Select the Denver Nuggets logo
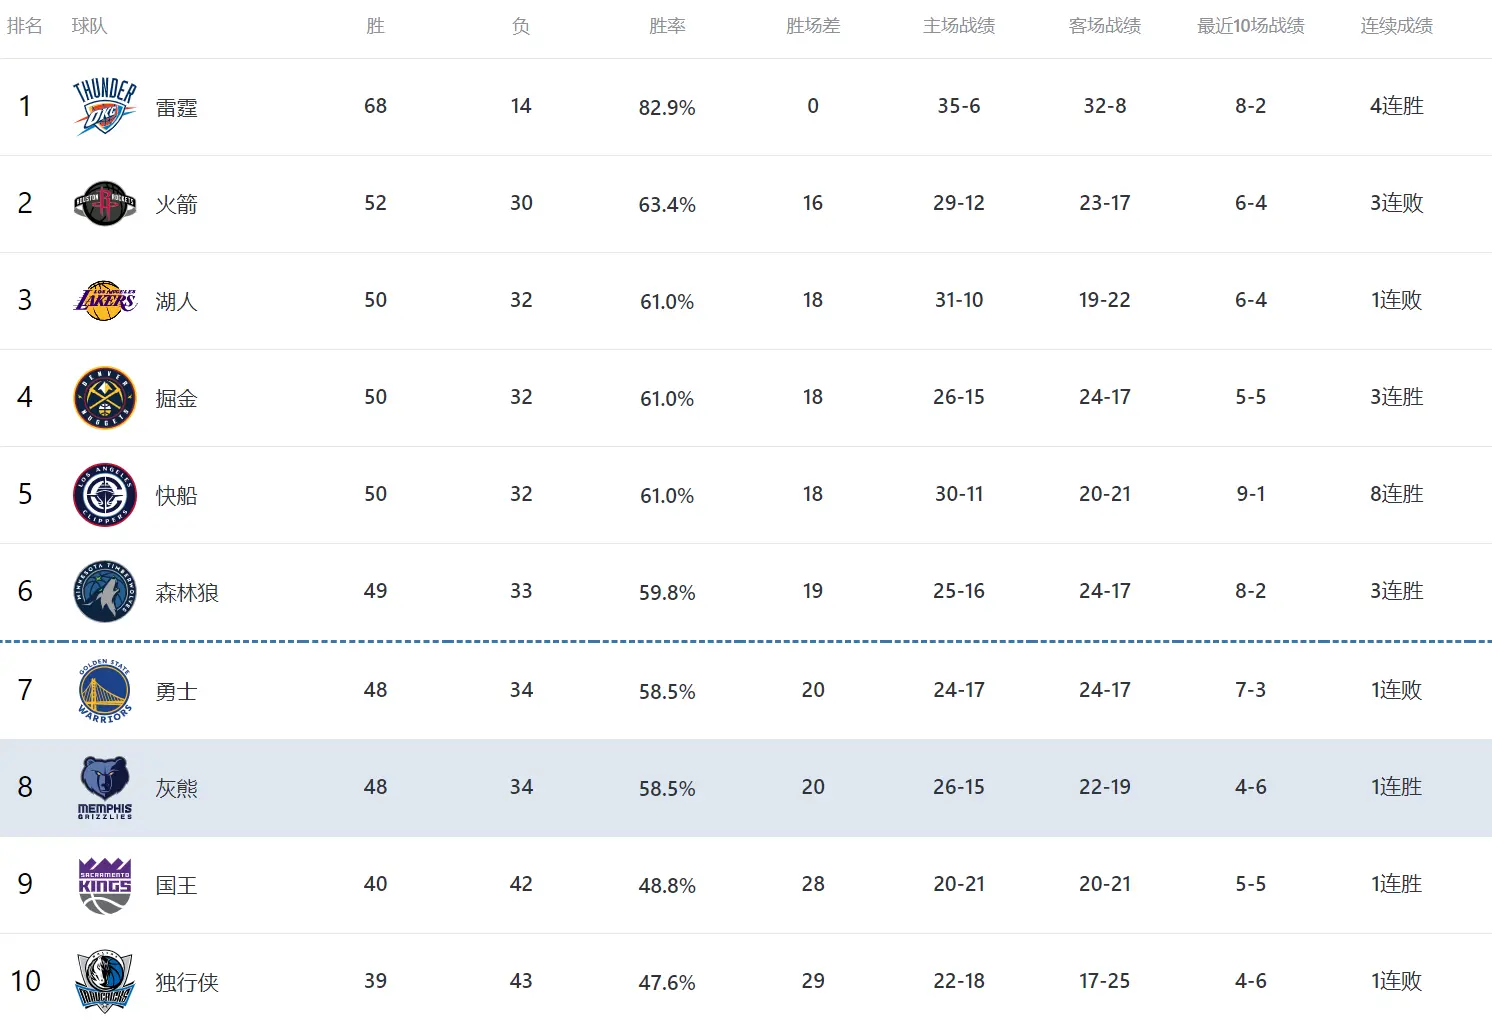The image size is (1492, 1030). 105,398
